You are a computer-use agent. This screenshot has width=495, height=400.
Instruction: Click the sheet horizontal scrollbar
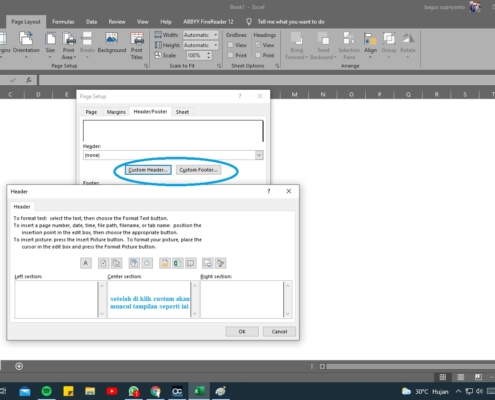[x=410, y=366]
